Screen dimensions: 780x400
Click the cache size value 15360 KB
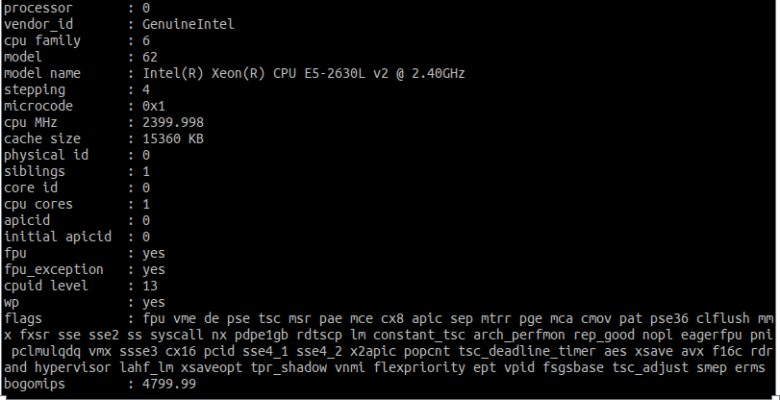[x=173, y=138]
